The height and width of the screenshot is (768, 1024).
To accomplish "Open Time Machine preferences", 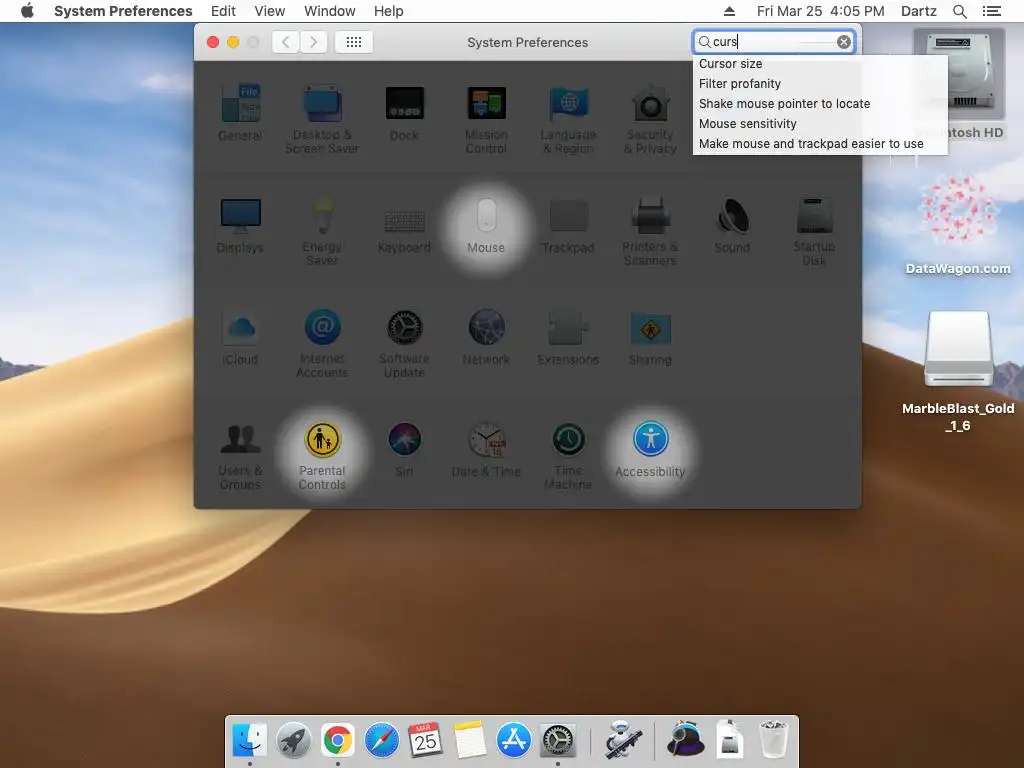I will pyautogui.click(x=568, y=456).
